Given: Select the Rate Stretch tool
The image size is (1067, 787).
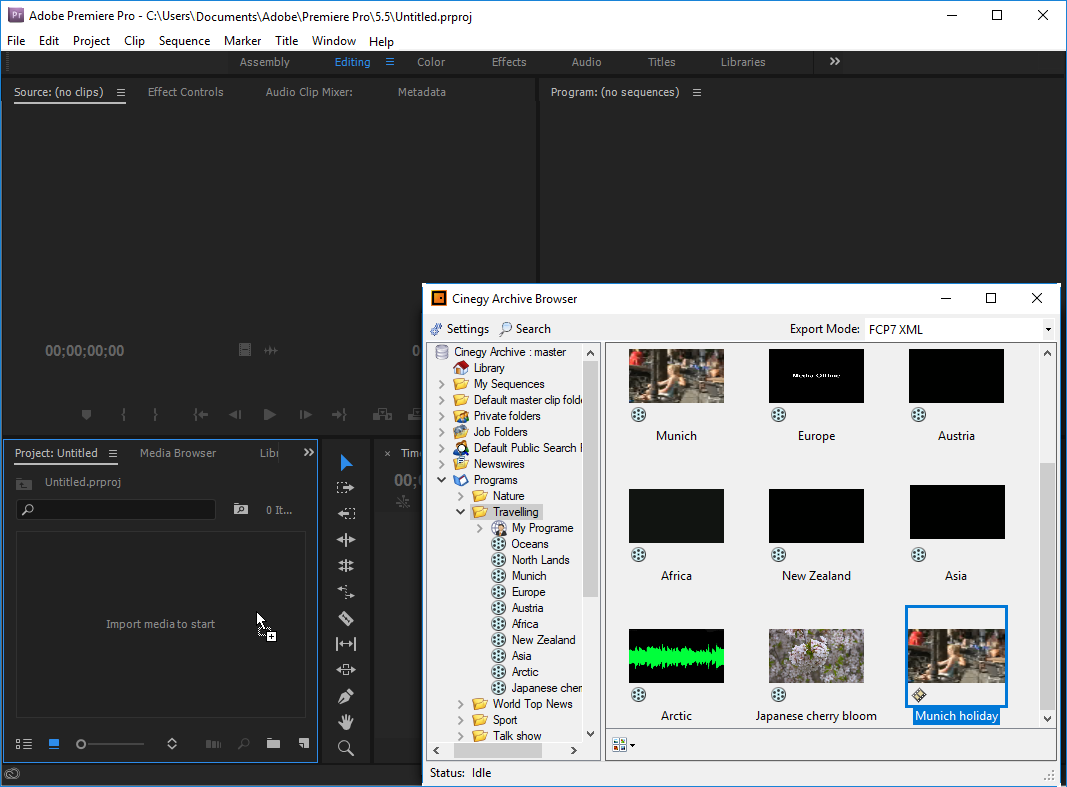Looking at the screenshot, I should [x=346, y=592].
